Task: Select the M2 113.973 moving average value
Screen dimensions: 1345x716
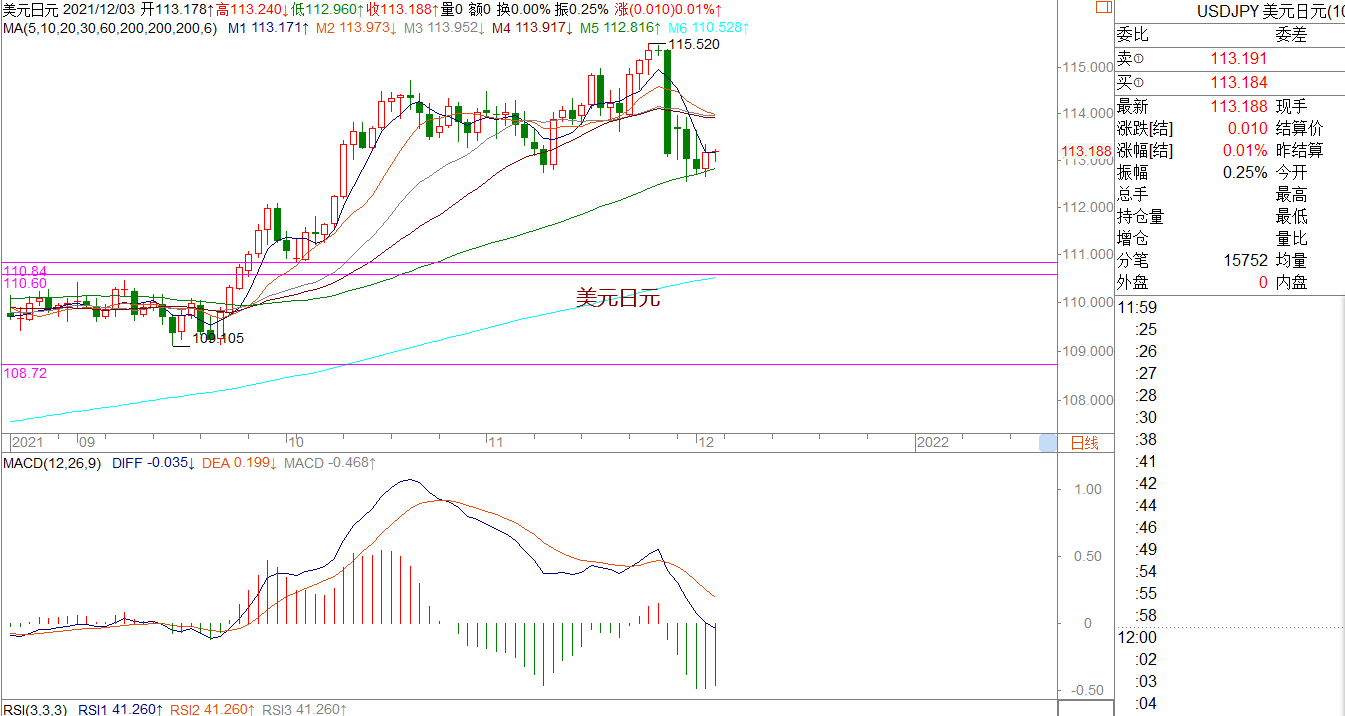Action: click(357, 27)
